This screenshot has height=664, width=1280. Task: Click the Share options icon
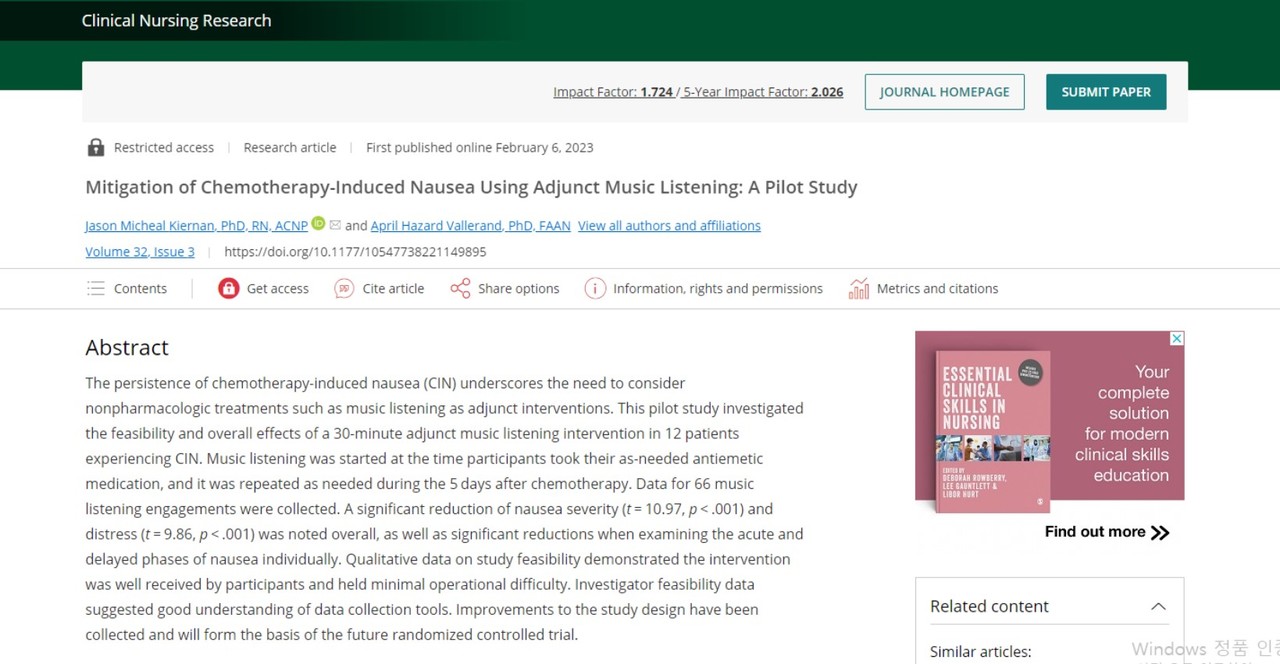click(460, 289)
